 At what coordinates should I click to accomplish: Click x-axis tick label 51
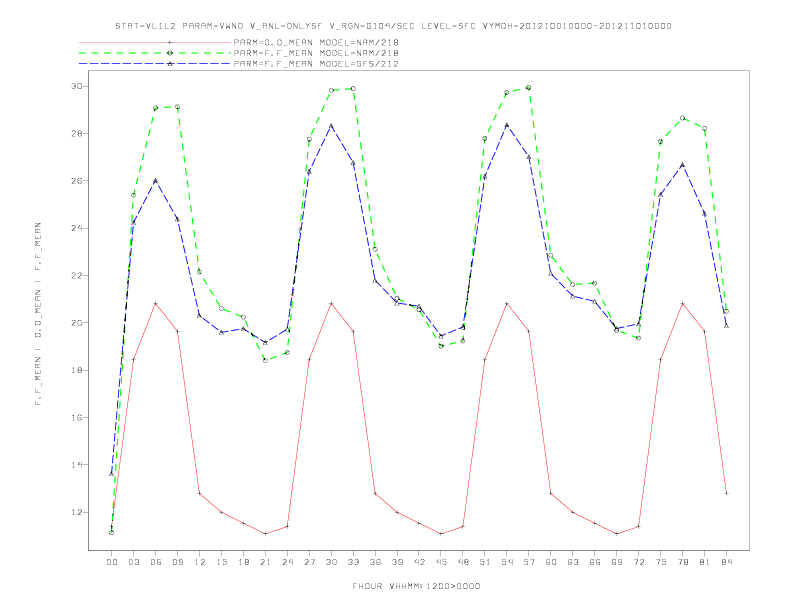click(x=485, y=562)
